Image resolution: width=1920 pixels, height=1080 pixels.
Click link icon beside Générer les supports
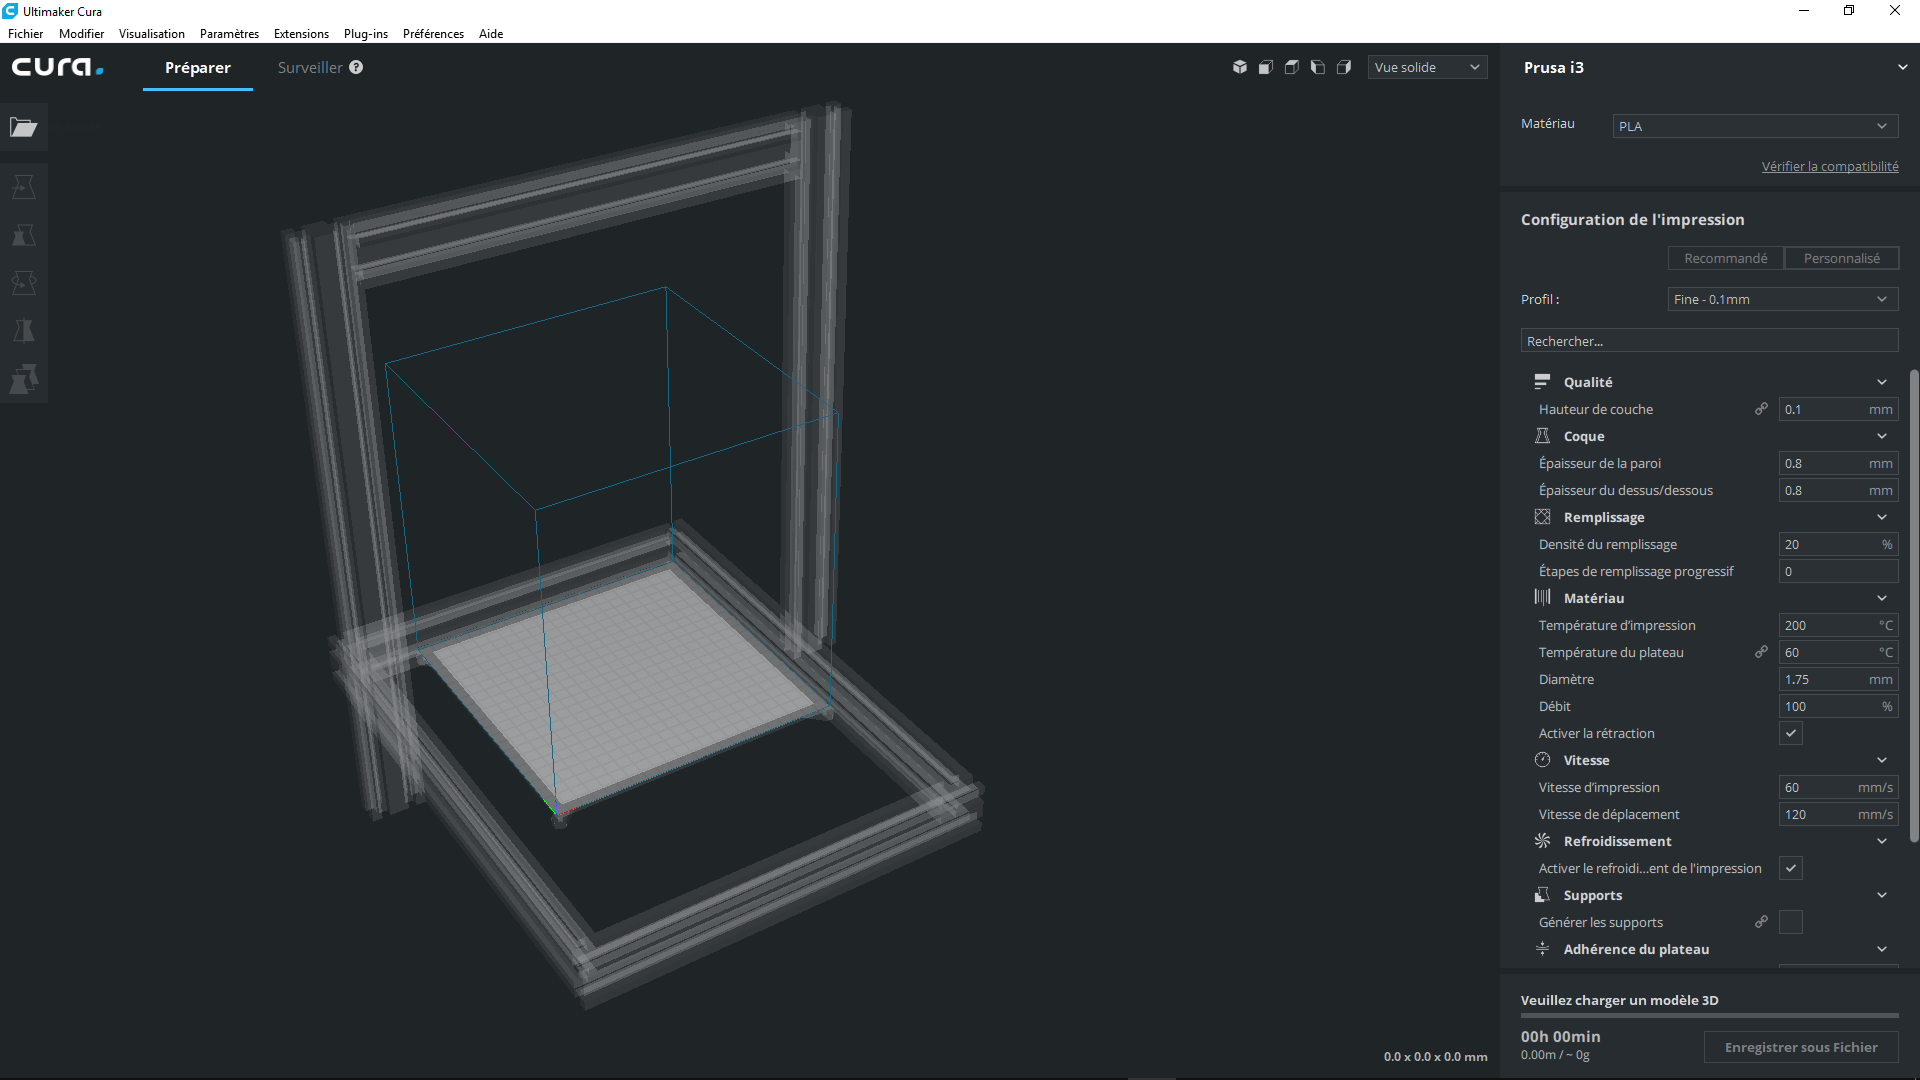point(1761,922)
